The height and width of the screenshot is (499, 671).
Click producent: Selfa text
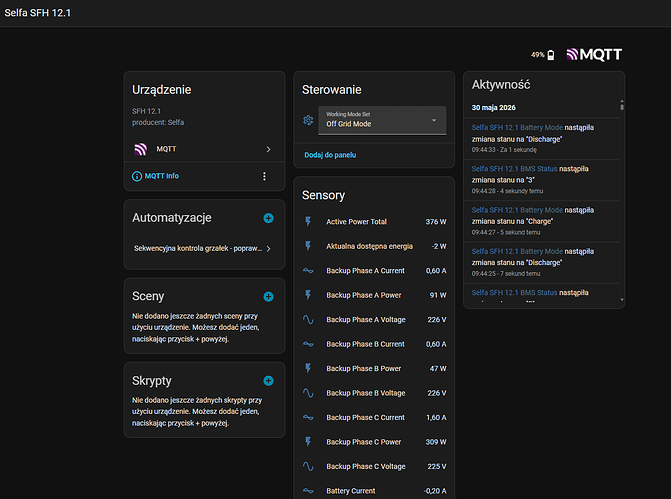point(158,122)
